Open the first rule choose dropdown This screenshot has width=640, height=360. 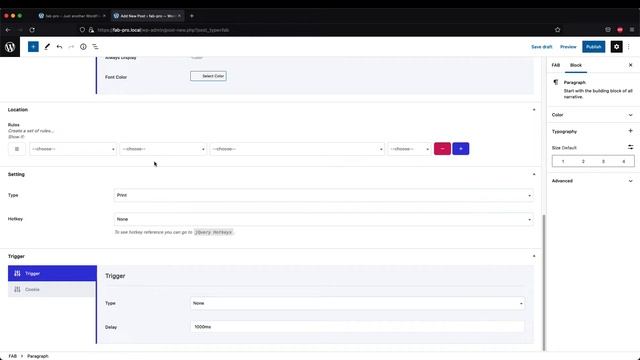[73, 149]
